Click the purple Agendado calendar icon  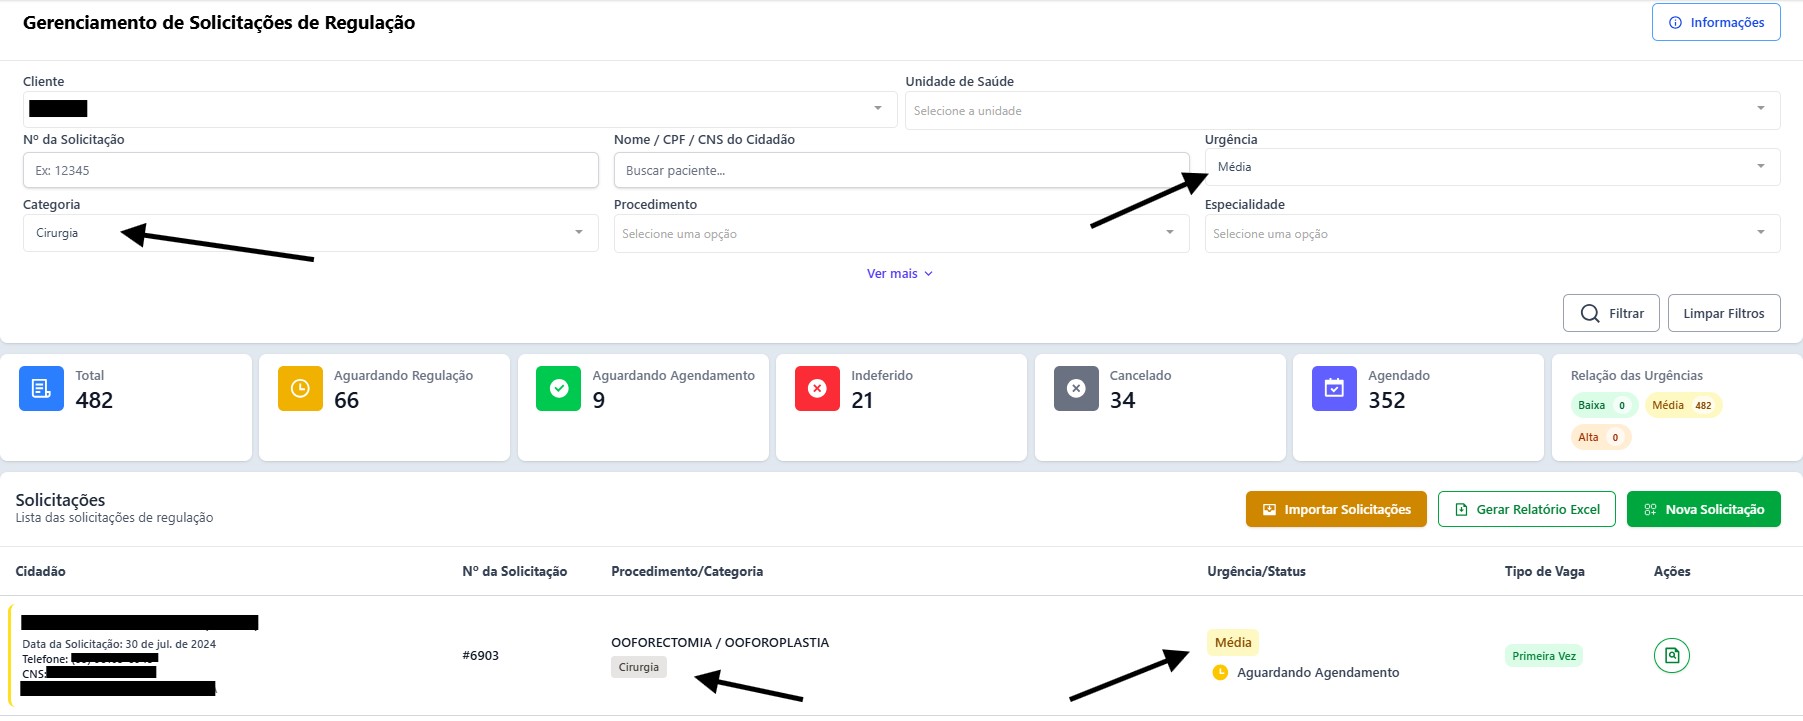point(1334,389)
